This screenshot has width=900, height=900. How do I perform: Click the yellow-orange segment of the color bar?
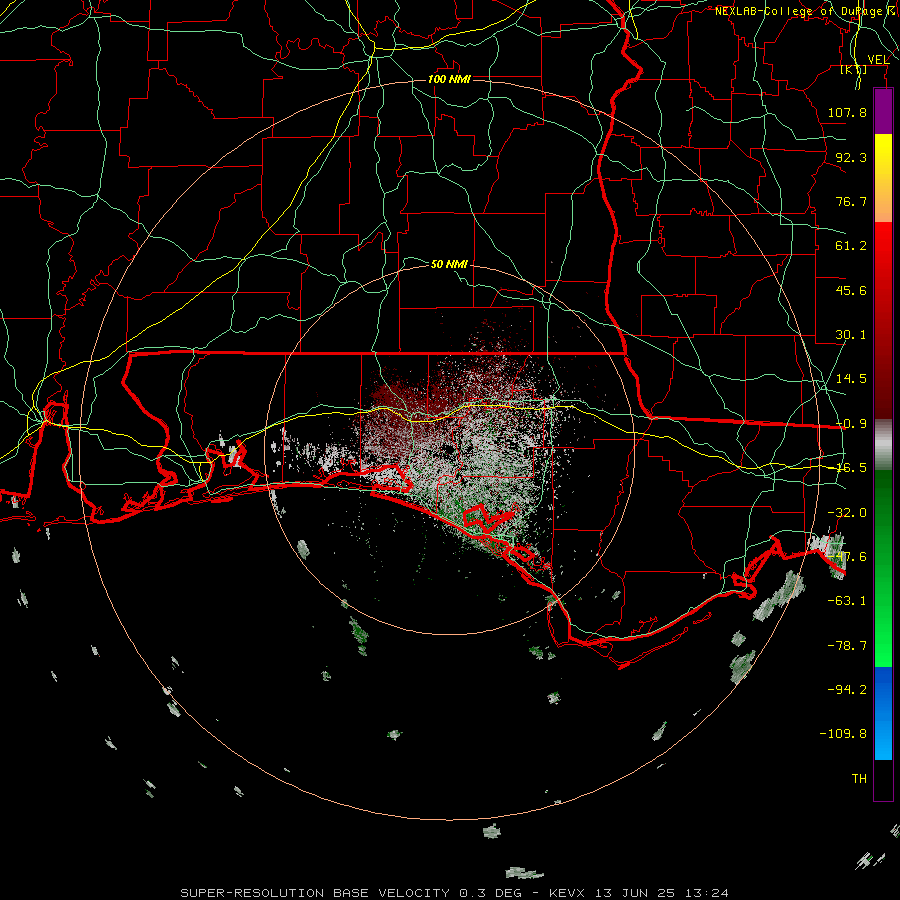[883, 179]
